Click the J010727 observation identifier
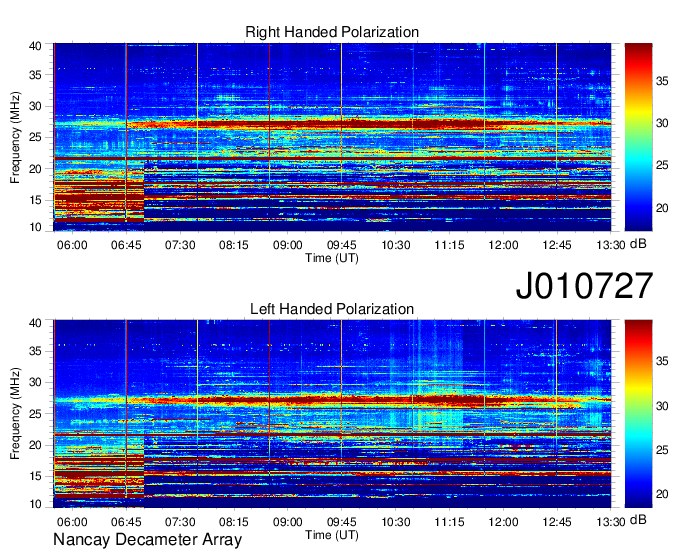The width and height of the screenshot is (680, 552). [x=584, y=286]
